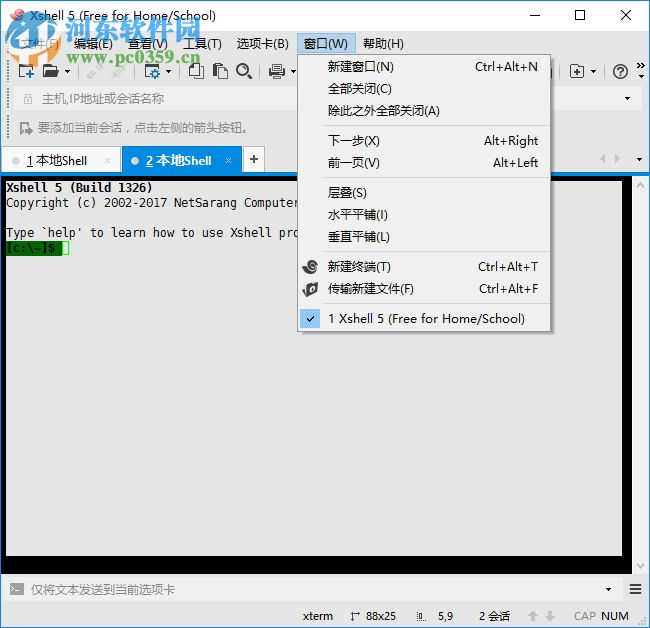This screenshot has height=628, width=650.
Task: Choose 新建窗口(N) from the menu
Action: [424, 67]
